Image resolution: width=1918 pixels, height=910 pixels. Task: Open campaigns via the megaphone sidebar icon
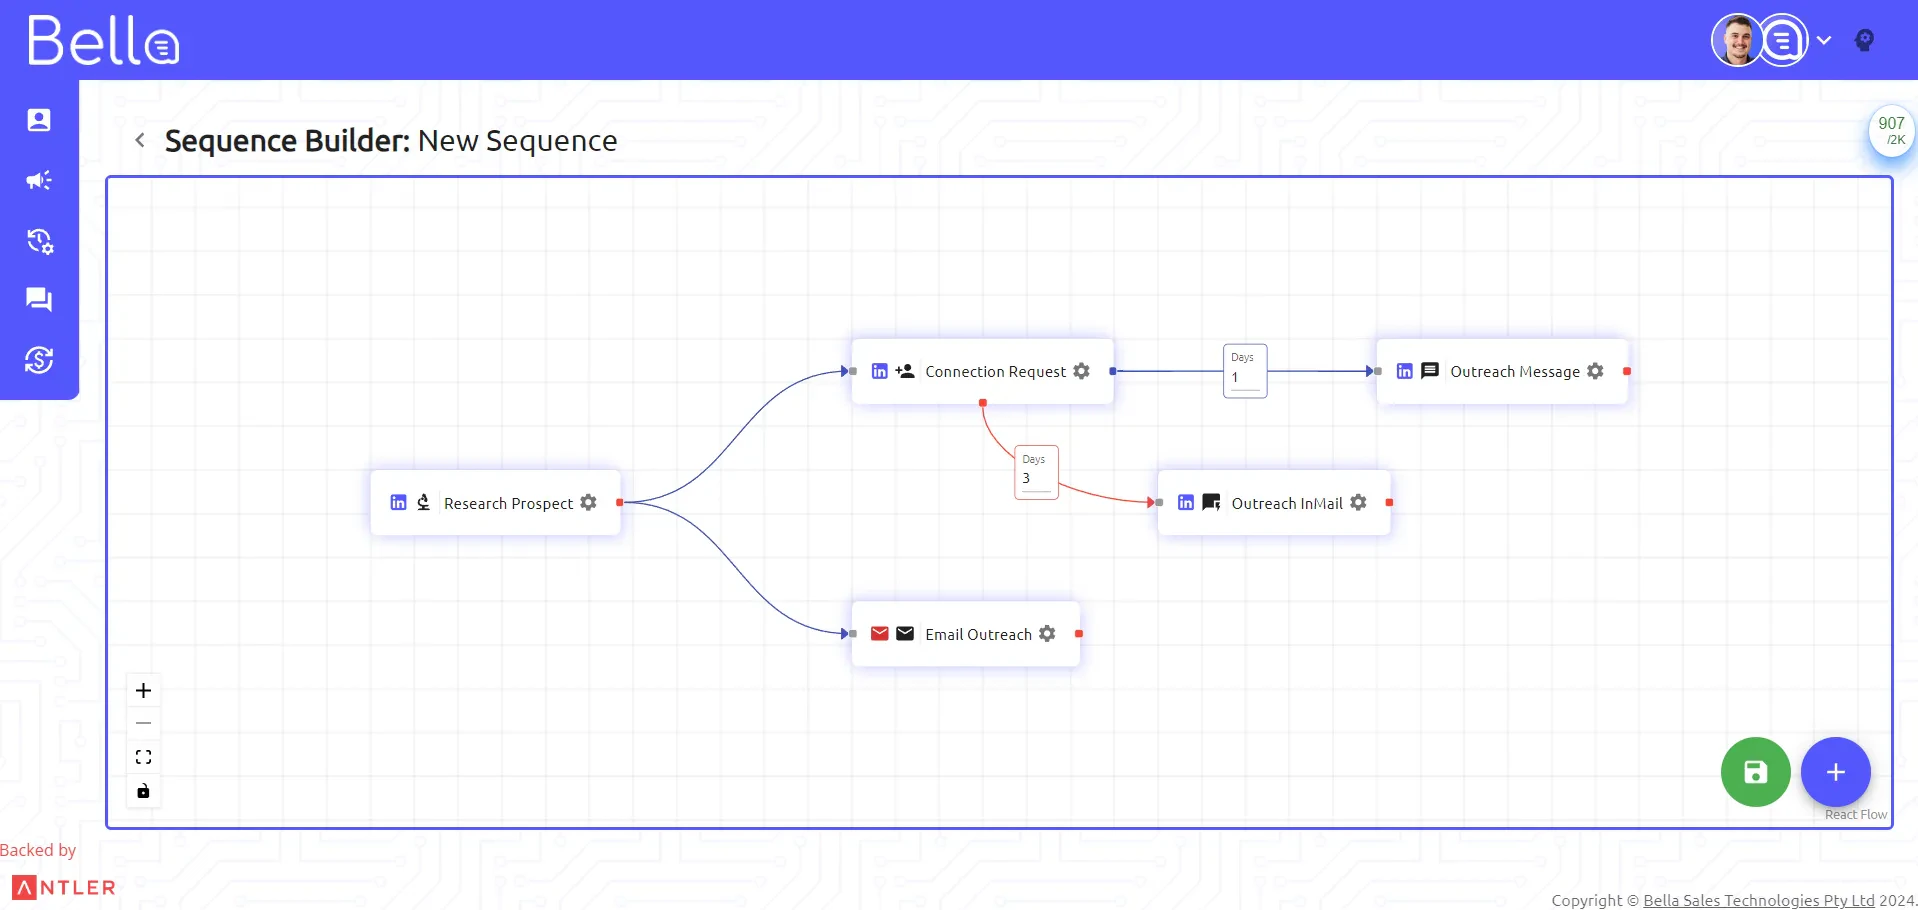[39, 180]
